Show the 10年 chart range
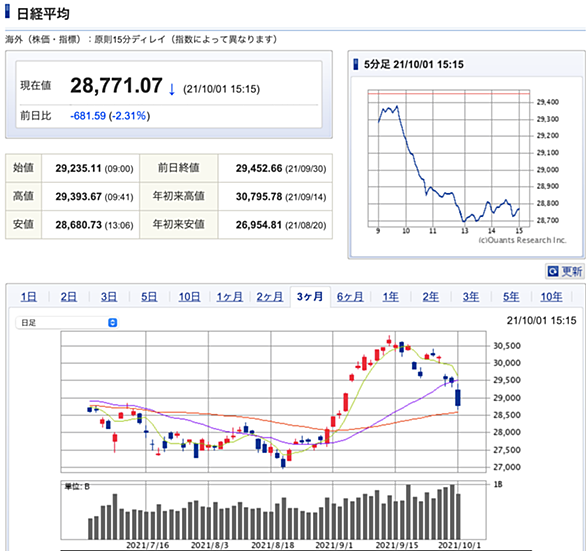The width and height of the screenshot is (586, 551). click(551, 297)
